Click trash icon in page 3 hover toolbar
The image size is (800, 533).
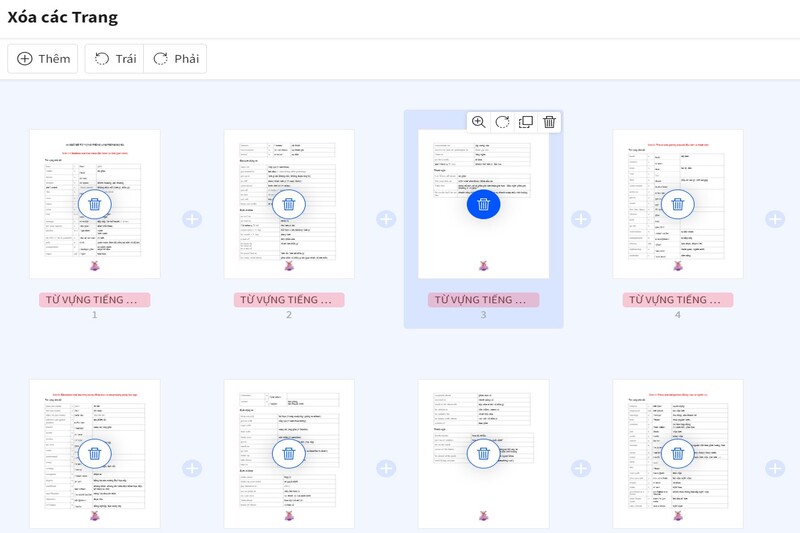click(549, 122)
